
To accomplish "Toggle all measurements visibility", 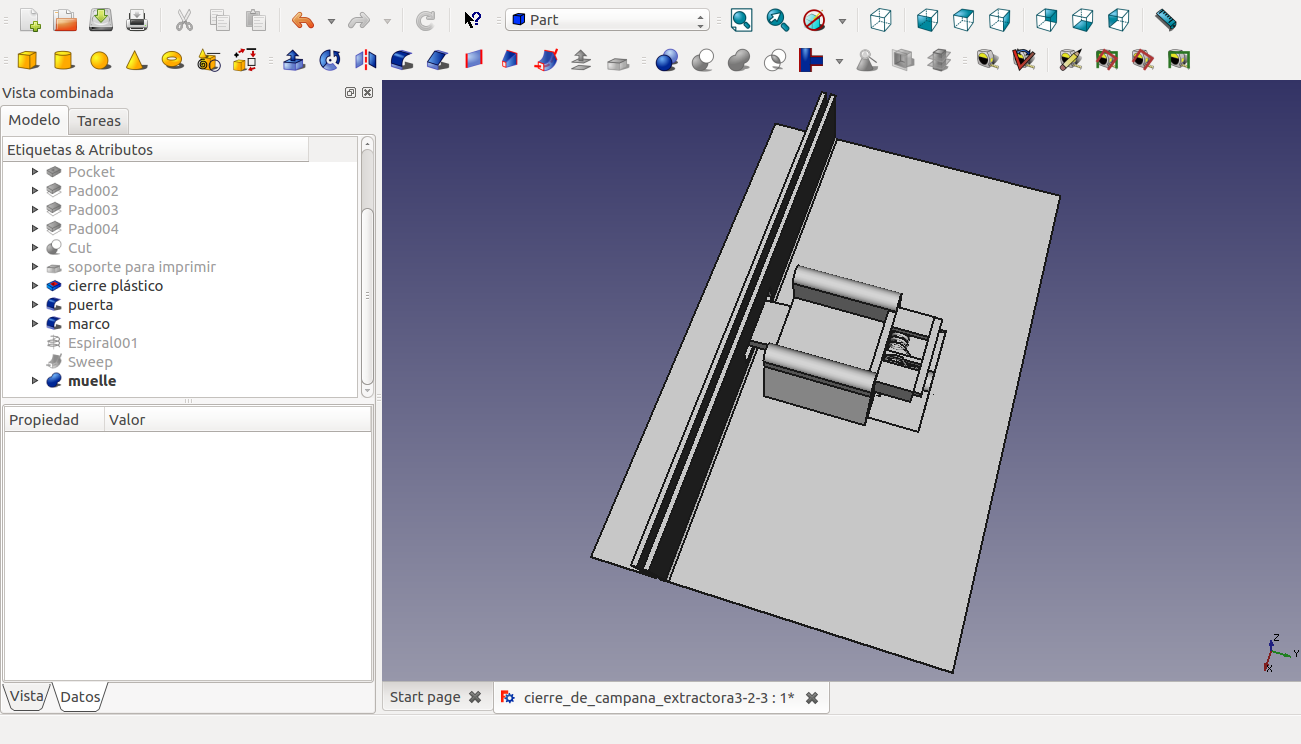I will tap(1106, 61).
